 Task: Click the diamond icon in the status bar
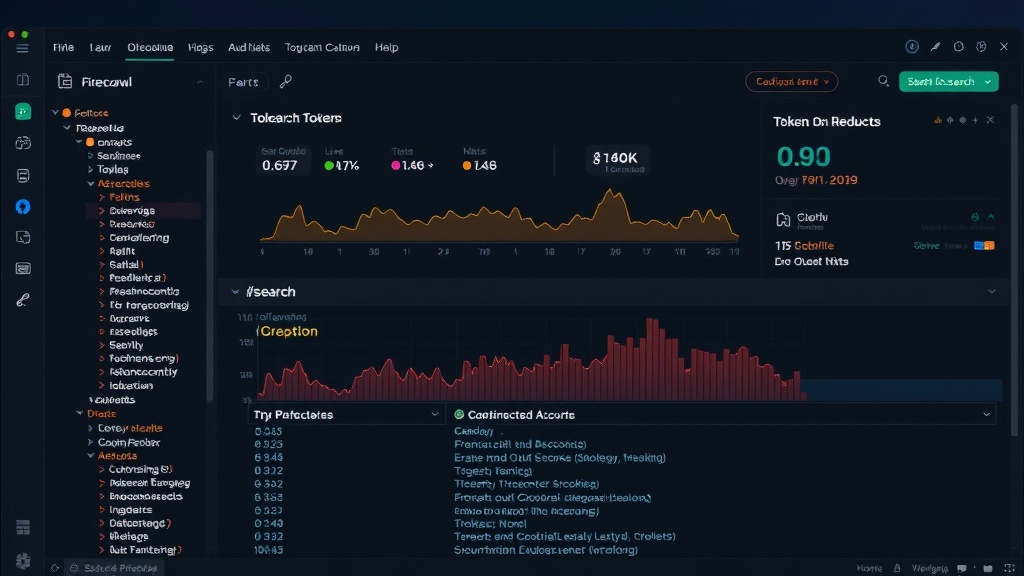pyautogui.click(x=55, y=568)
